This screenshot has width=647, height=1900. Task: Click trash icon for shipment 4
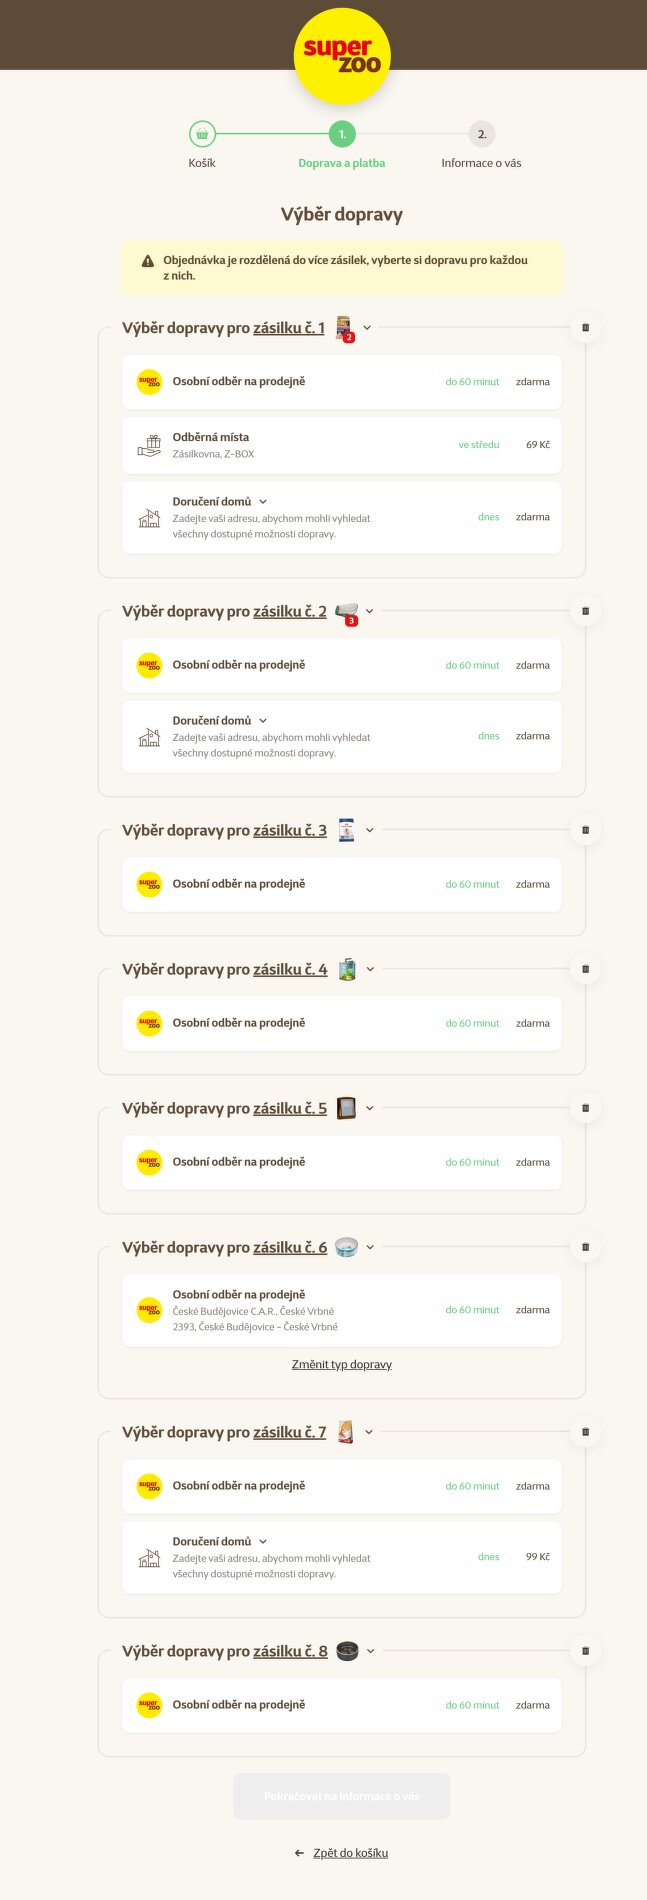585,969
